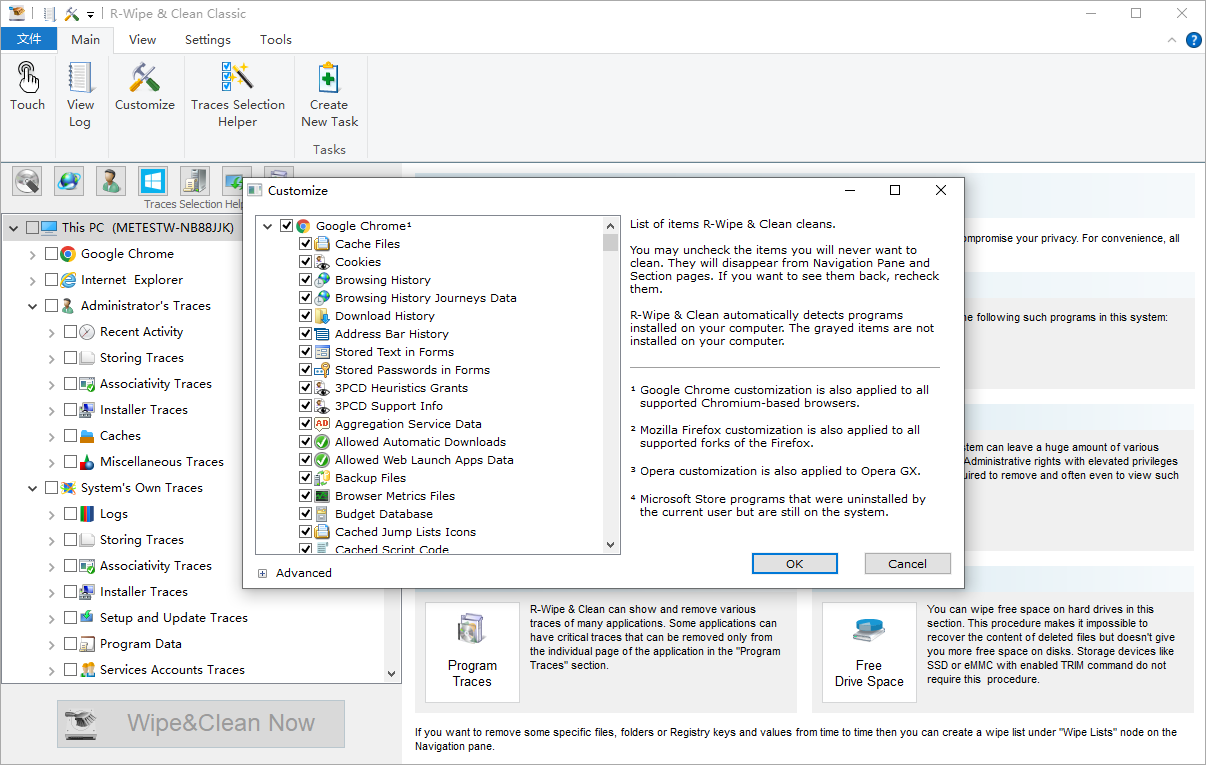Open Program Traces section tile
Screen dimensions: 1206x765
click(472, 651)
